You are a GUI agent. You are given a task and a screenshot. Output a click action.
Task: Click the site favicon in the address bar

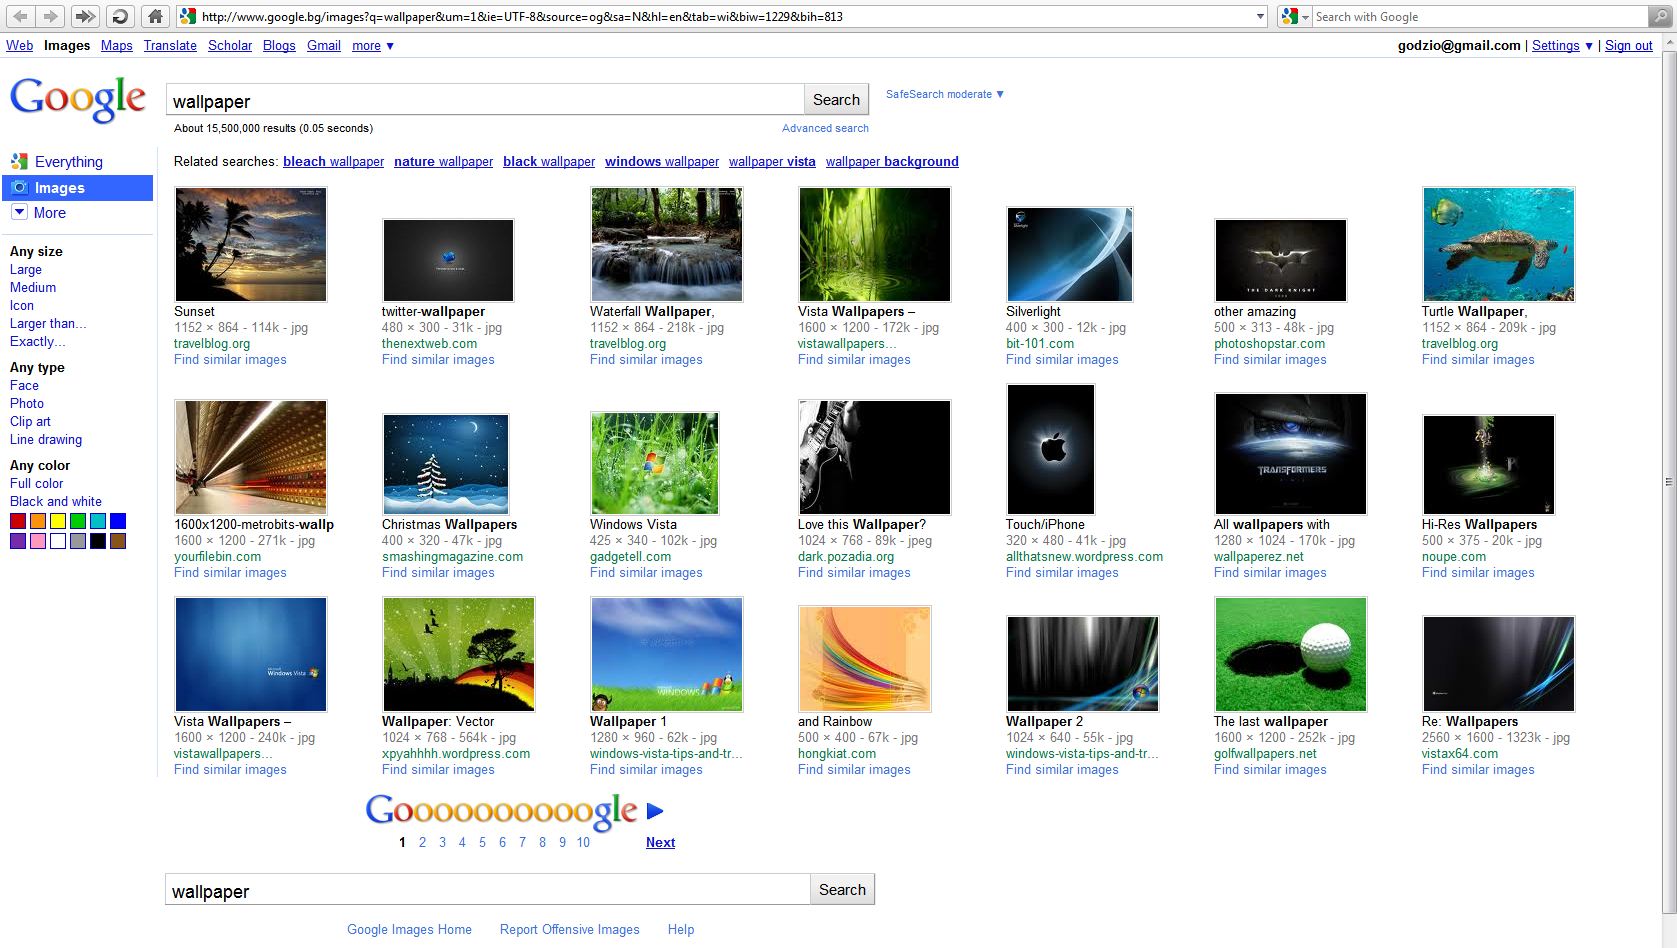pyautogui.click(x=188, y=16)
